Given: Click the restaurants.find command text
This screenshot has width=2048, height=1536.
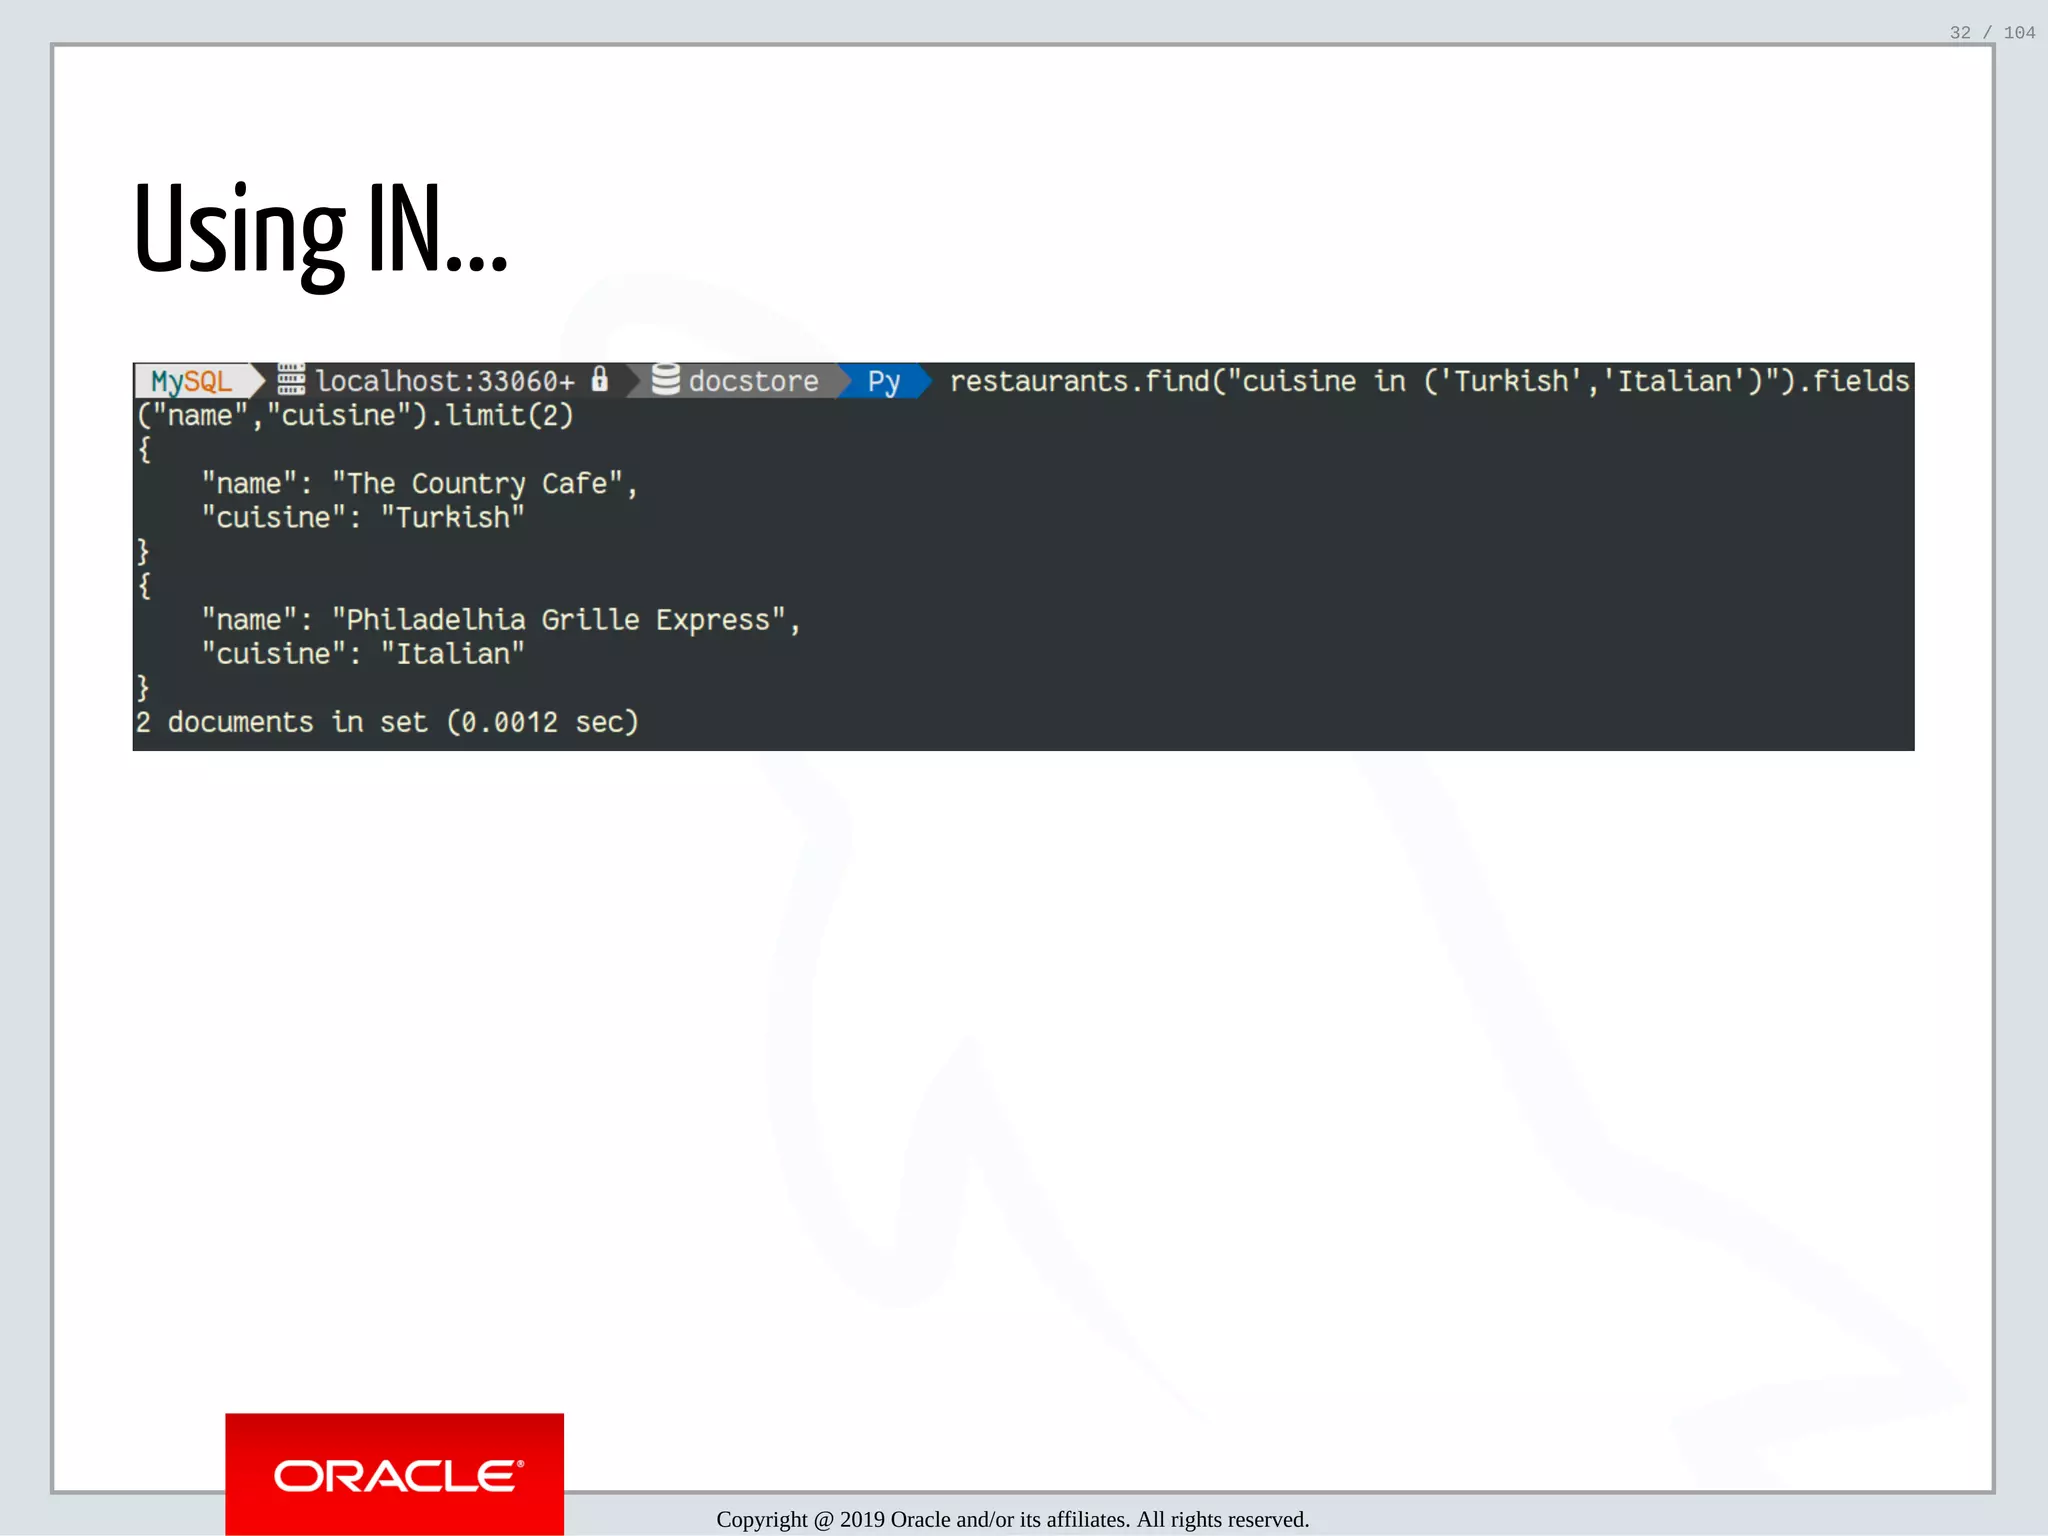Looking at the screenshot, I should point(1080,381).
